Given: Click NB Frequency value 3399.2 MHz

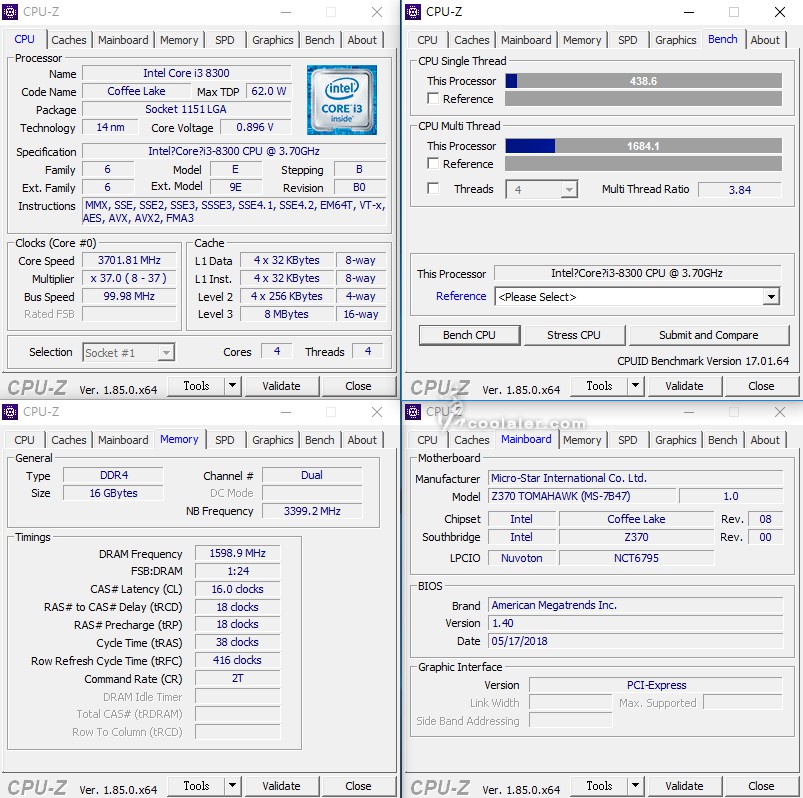Looking at the screenshot, I should 312,511.
